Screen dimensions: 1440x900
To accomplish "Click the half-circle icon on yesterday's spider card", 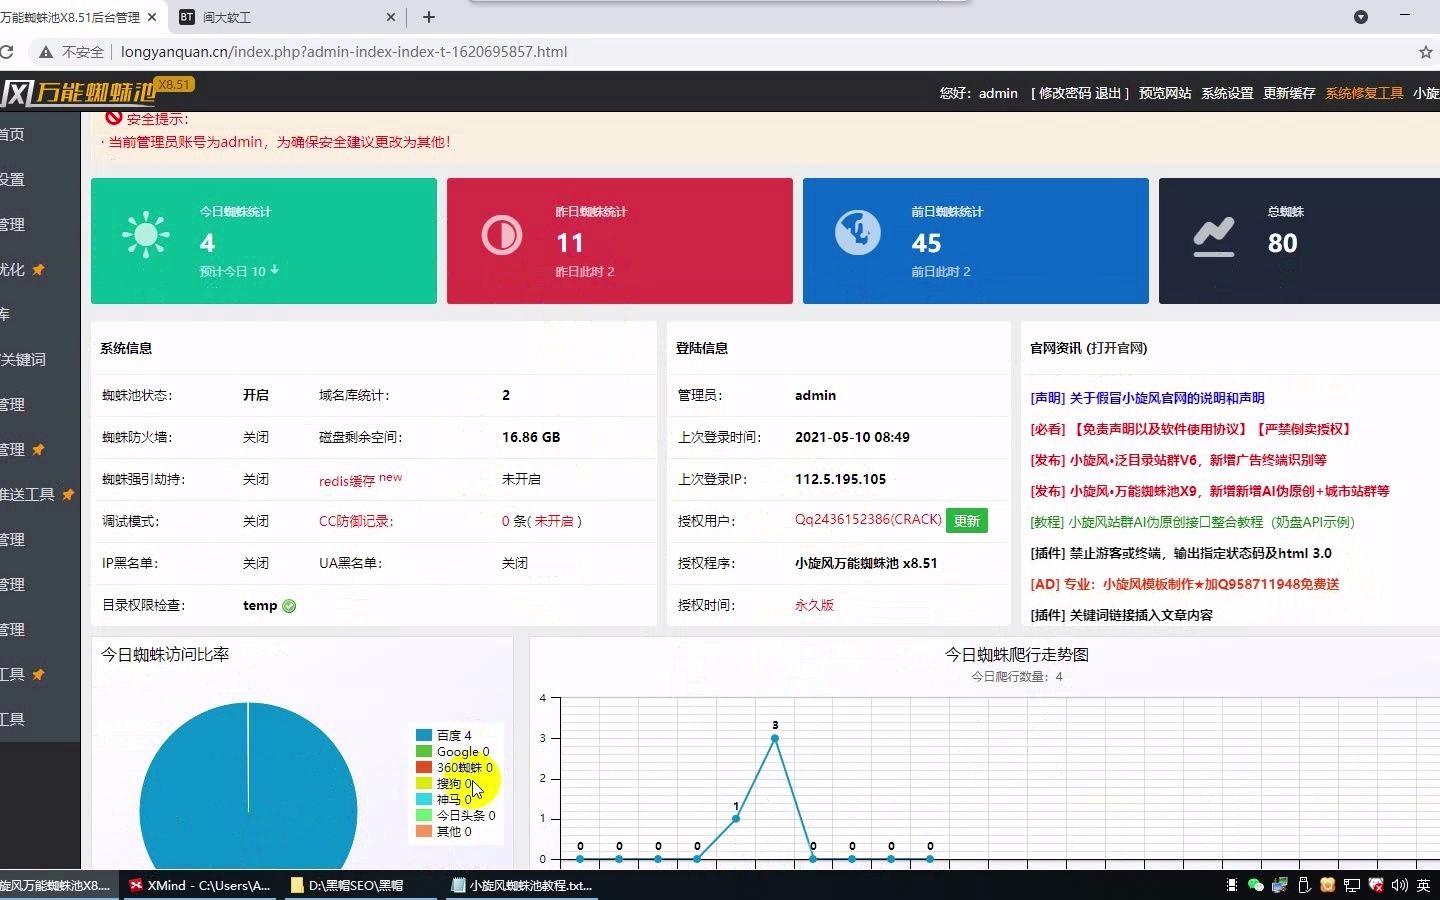I will (502, 236).
